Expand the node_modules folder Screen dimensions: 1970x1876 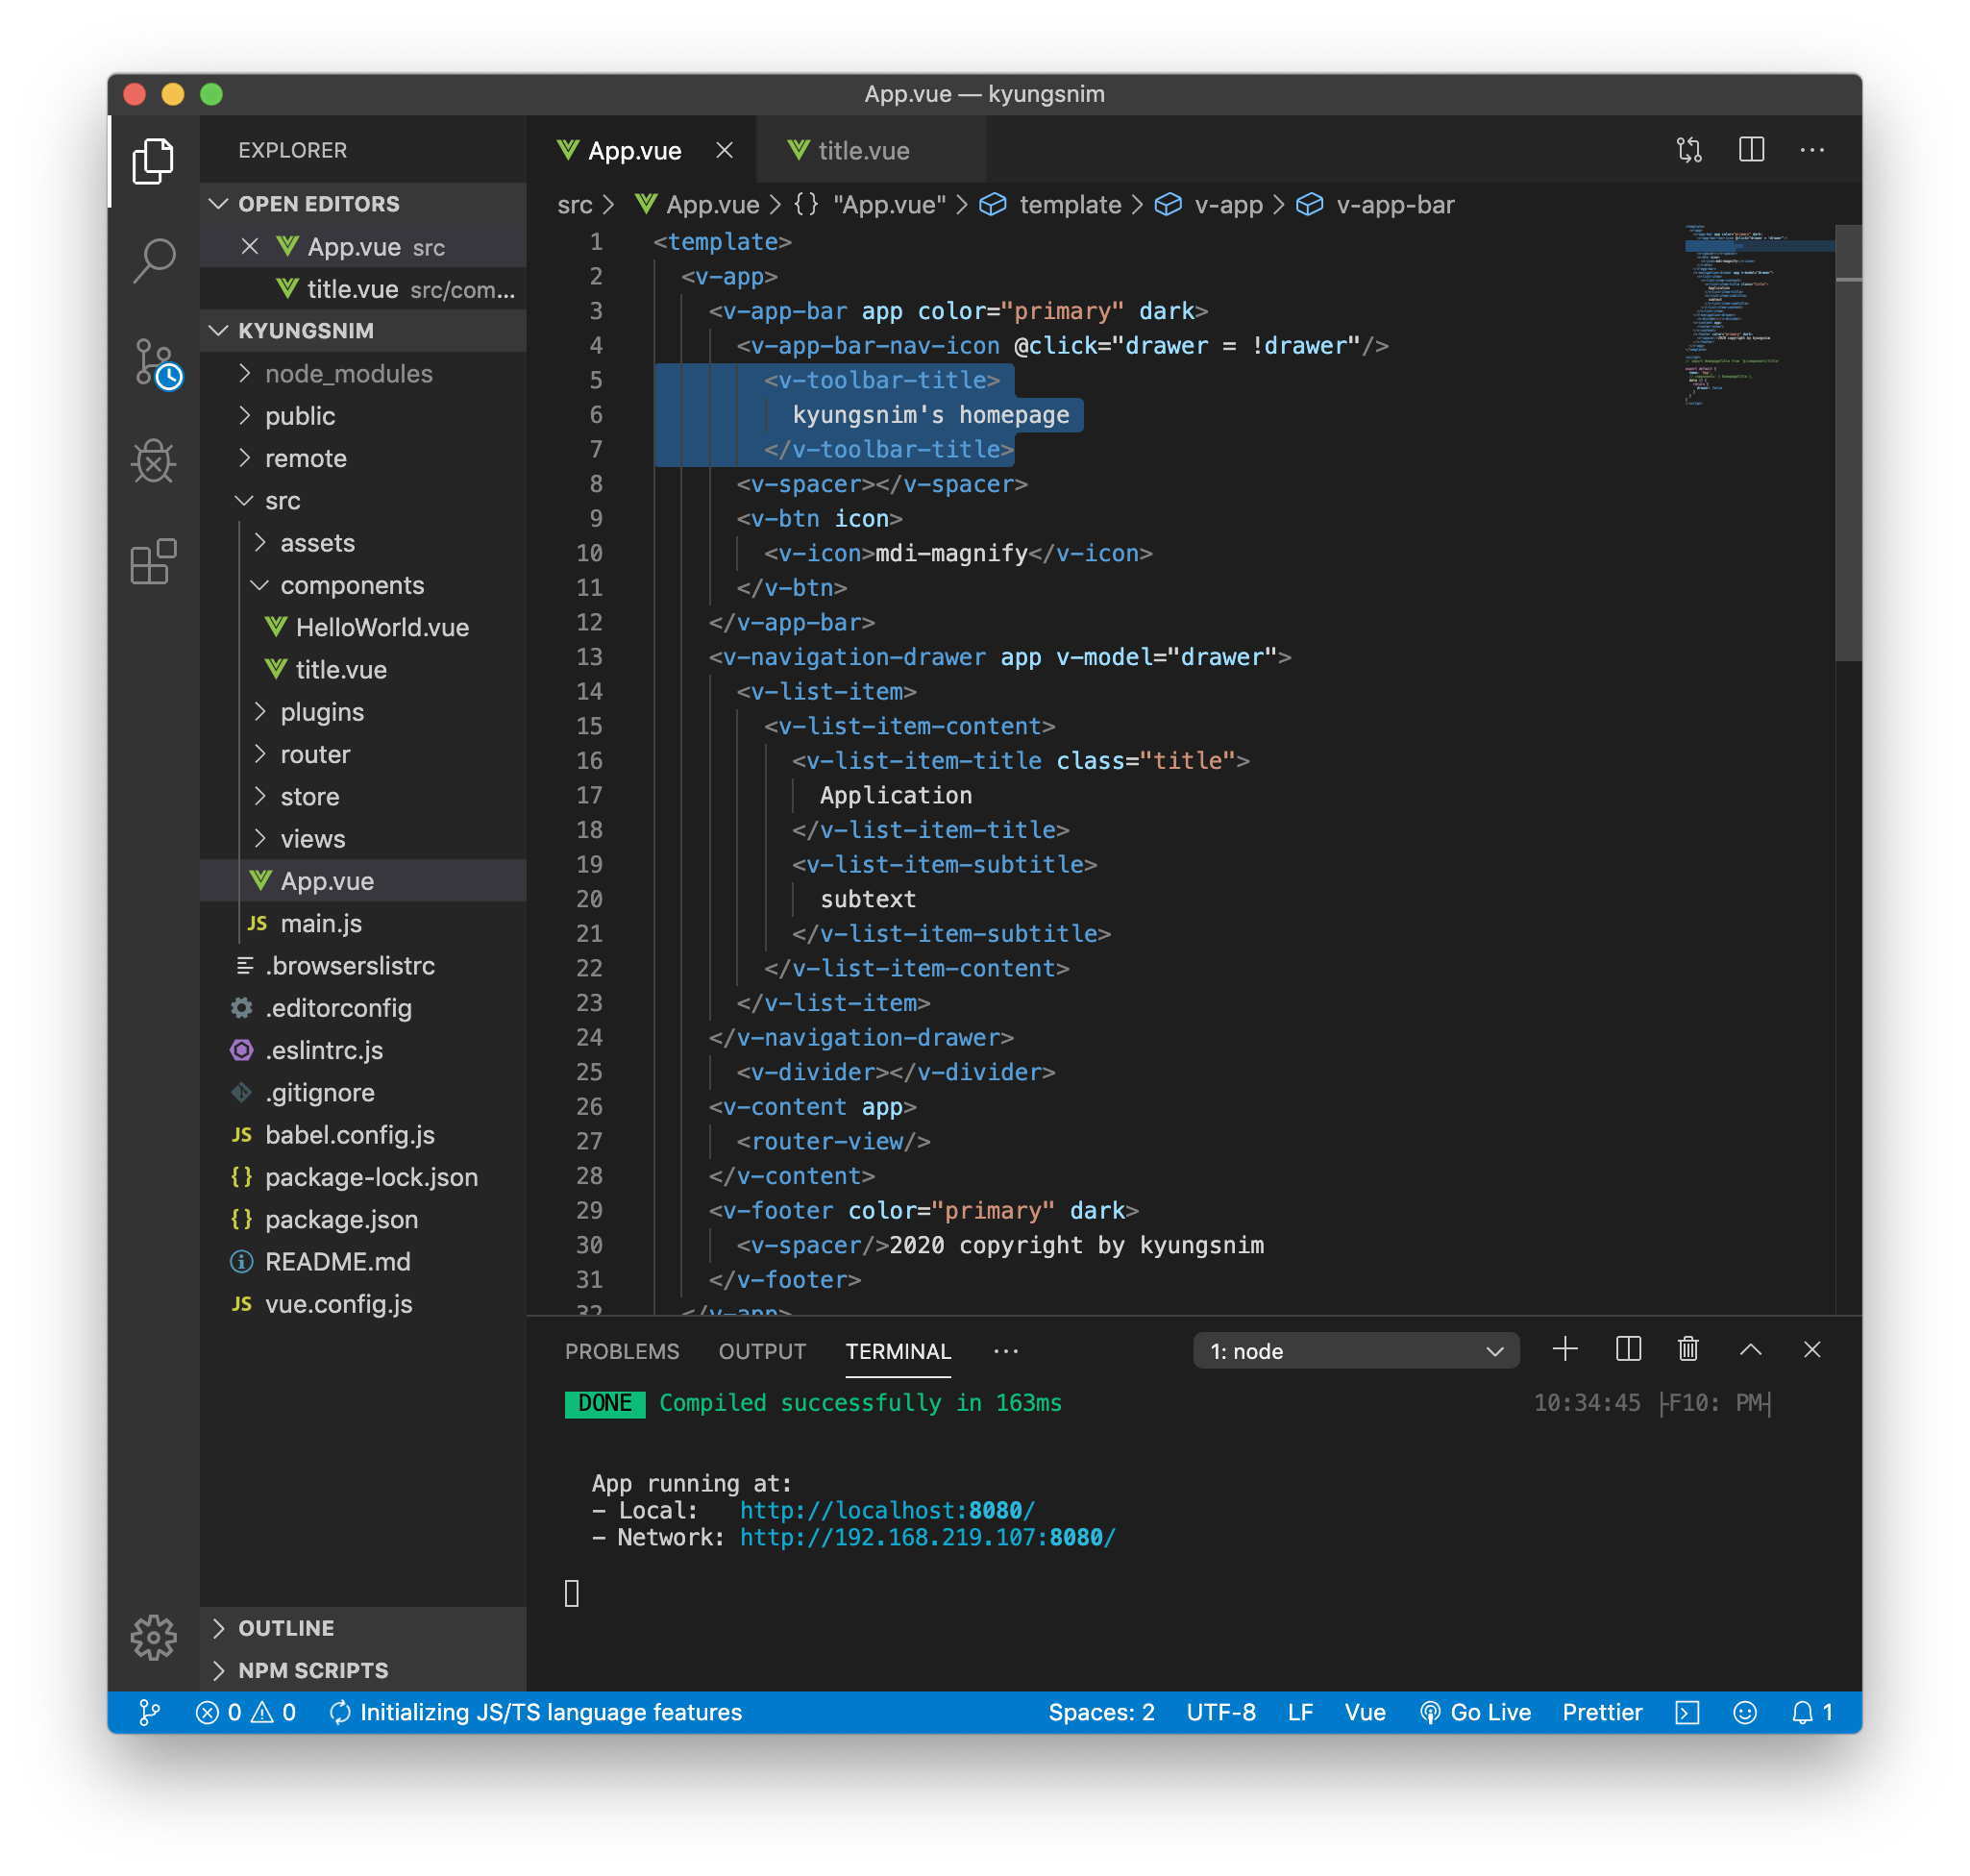(348, 374)
